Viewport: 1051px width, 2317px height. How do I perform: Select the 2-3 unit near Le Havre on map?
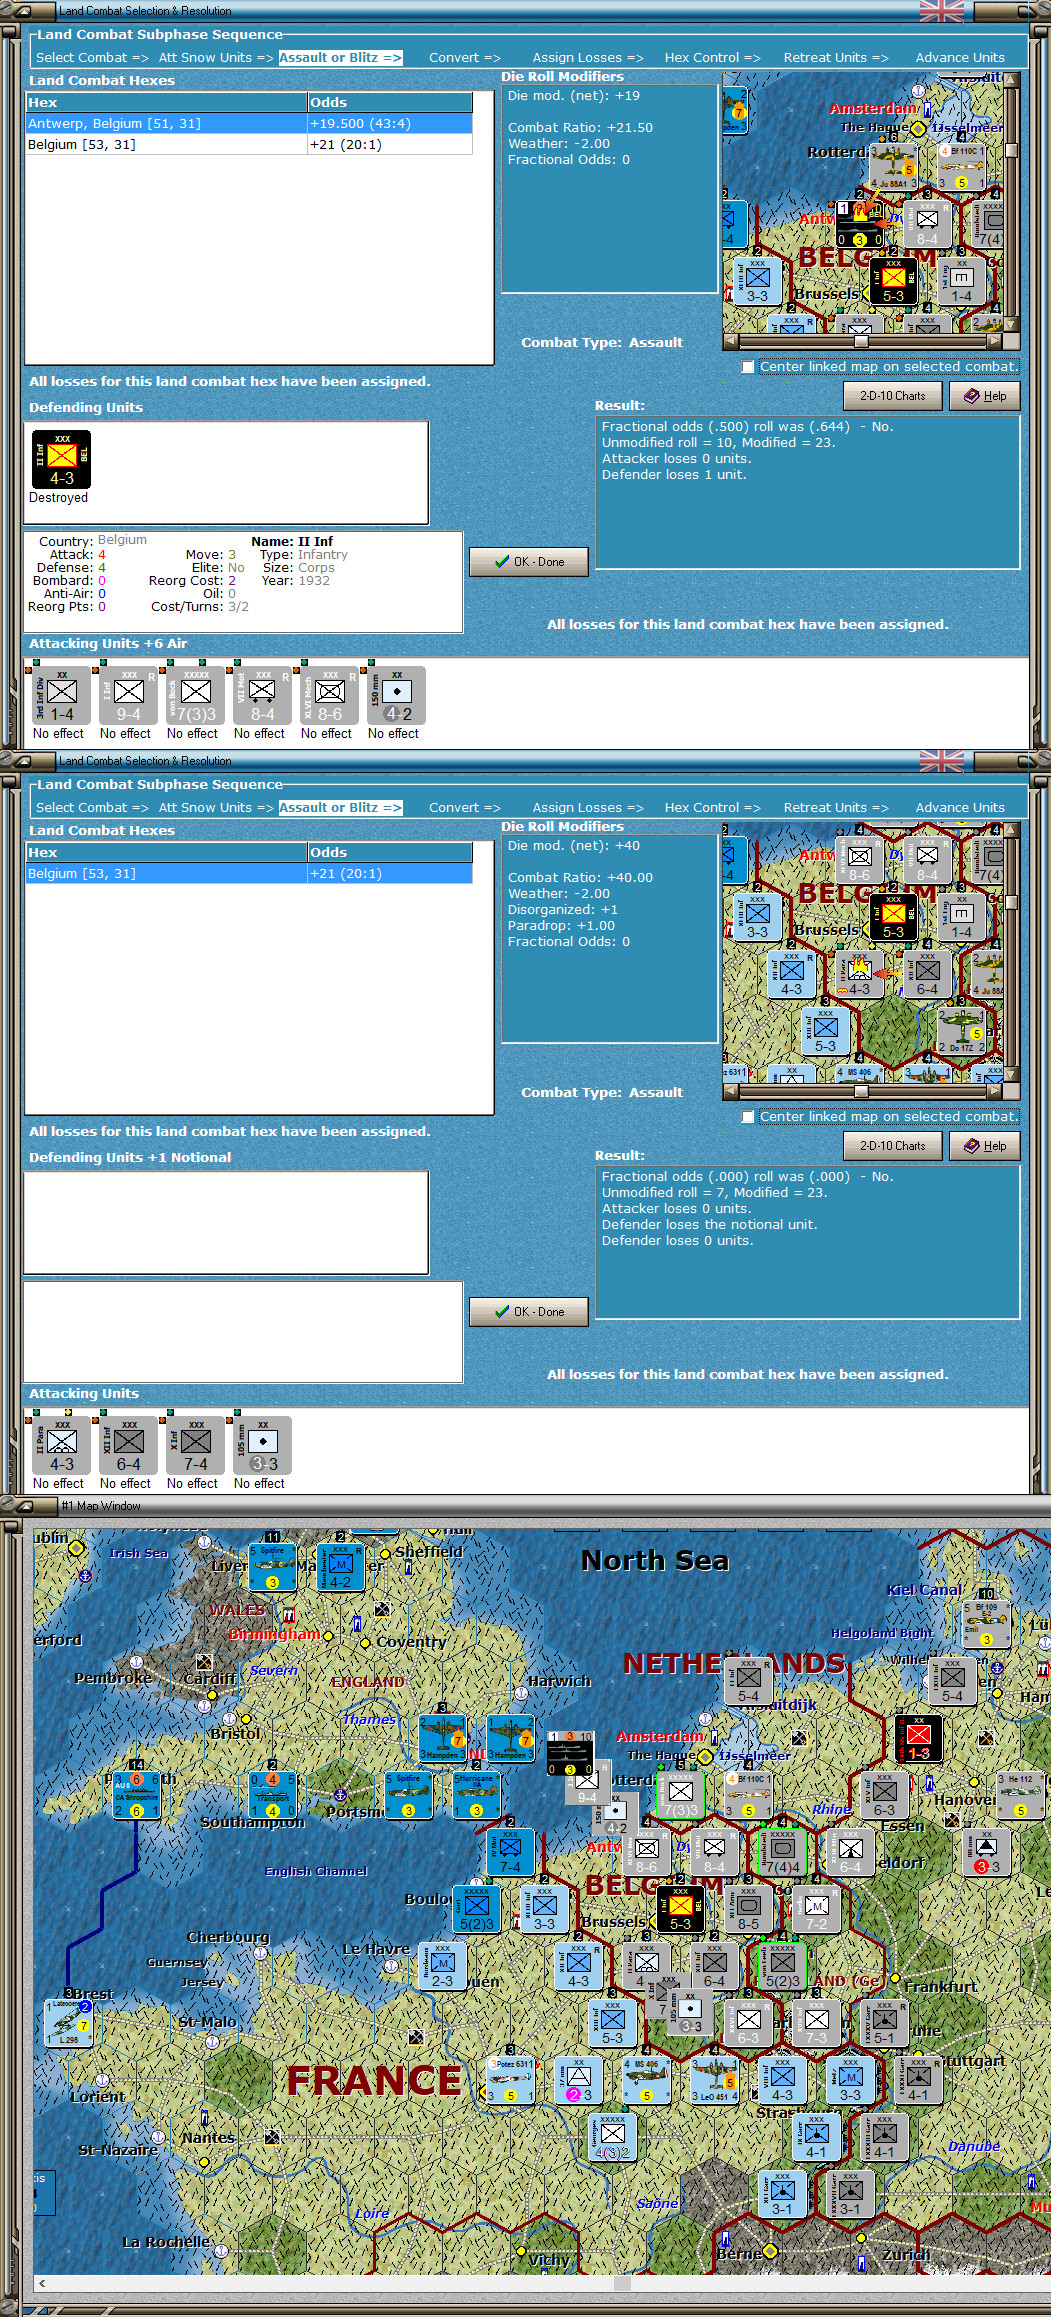[x=442, y=1966]
